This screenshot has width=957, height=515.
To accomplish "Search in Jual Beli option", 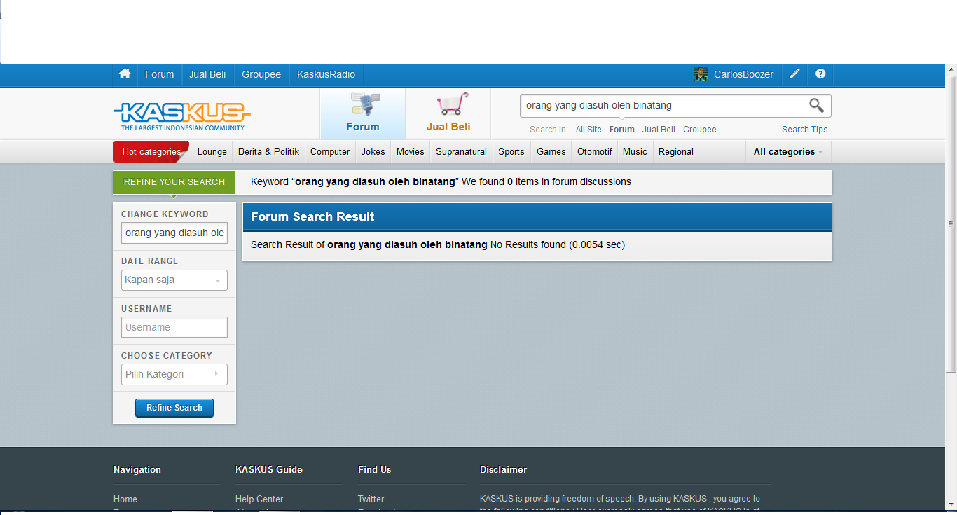I will 659,129.
